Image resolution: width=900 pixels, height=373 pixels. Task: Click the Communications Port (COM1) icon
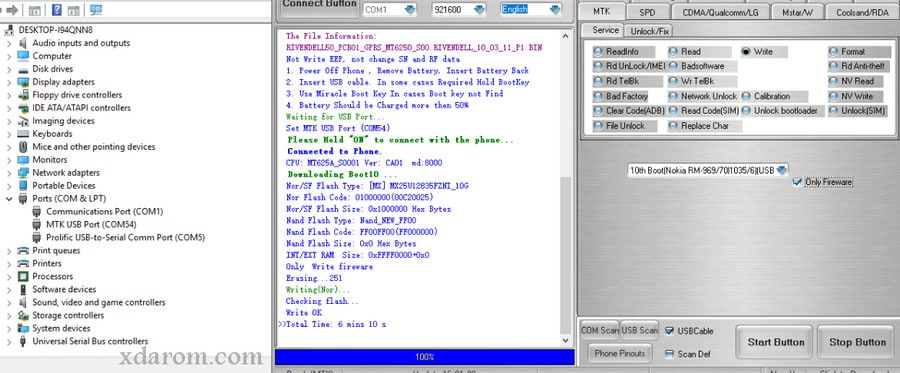coord(37,212)
